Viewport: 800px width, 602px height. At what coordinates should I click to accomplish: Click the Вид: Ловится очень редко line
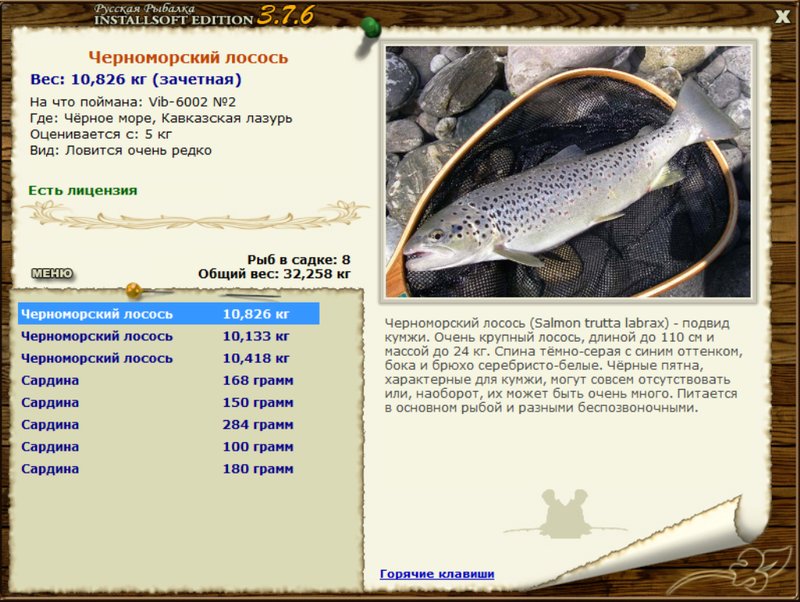click(x=120, y=151)
